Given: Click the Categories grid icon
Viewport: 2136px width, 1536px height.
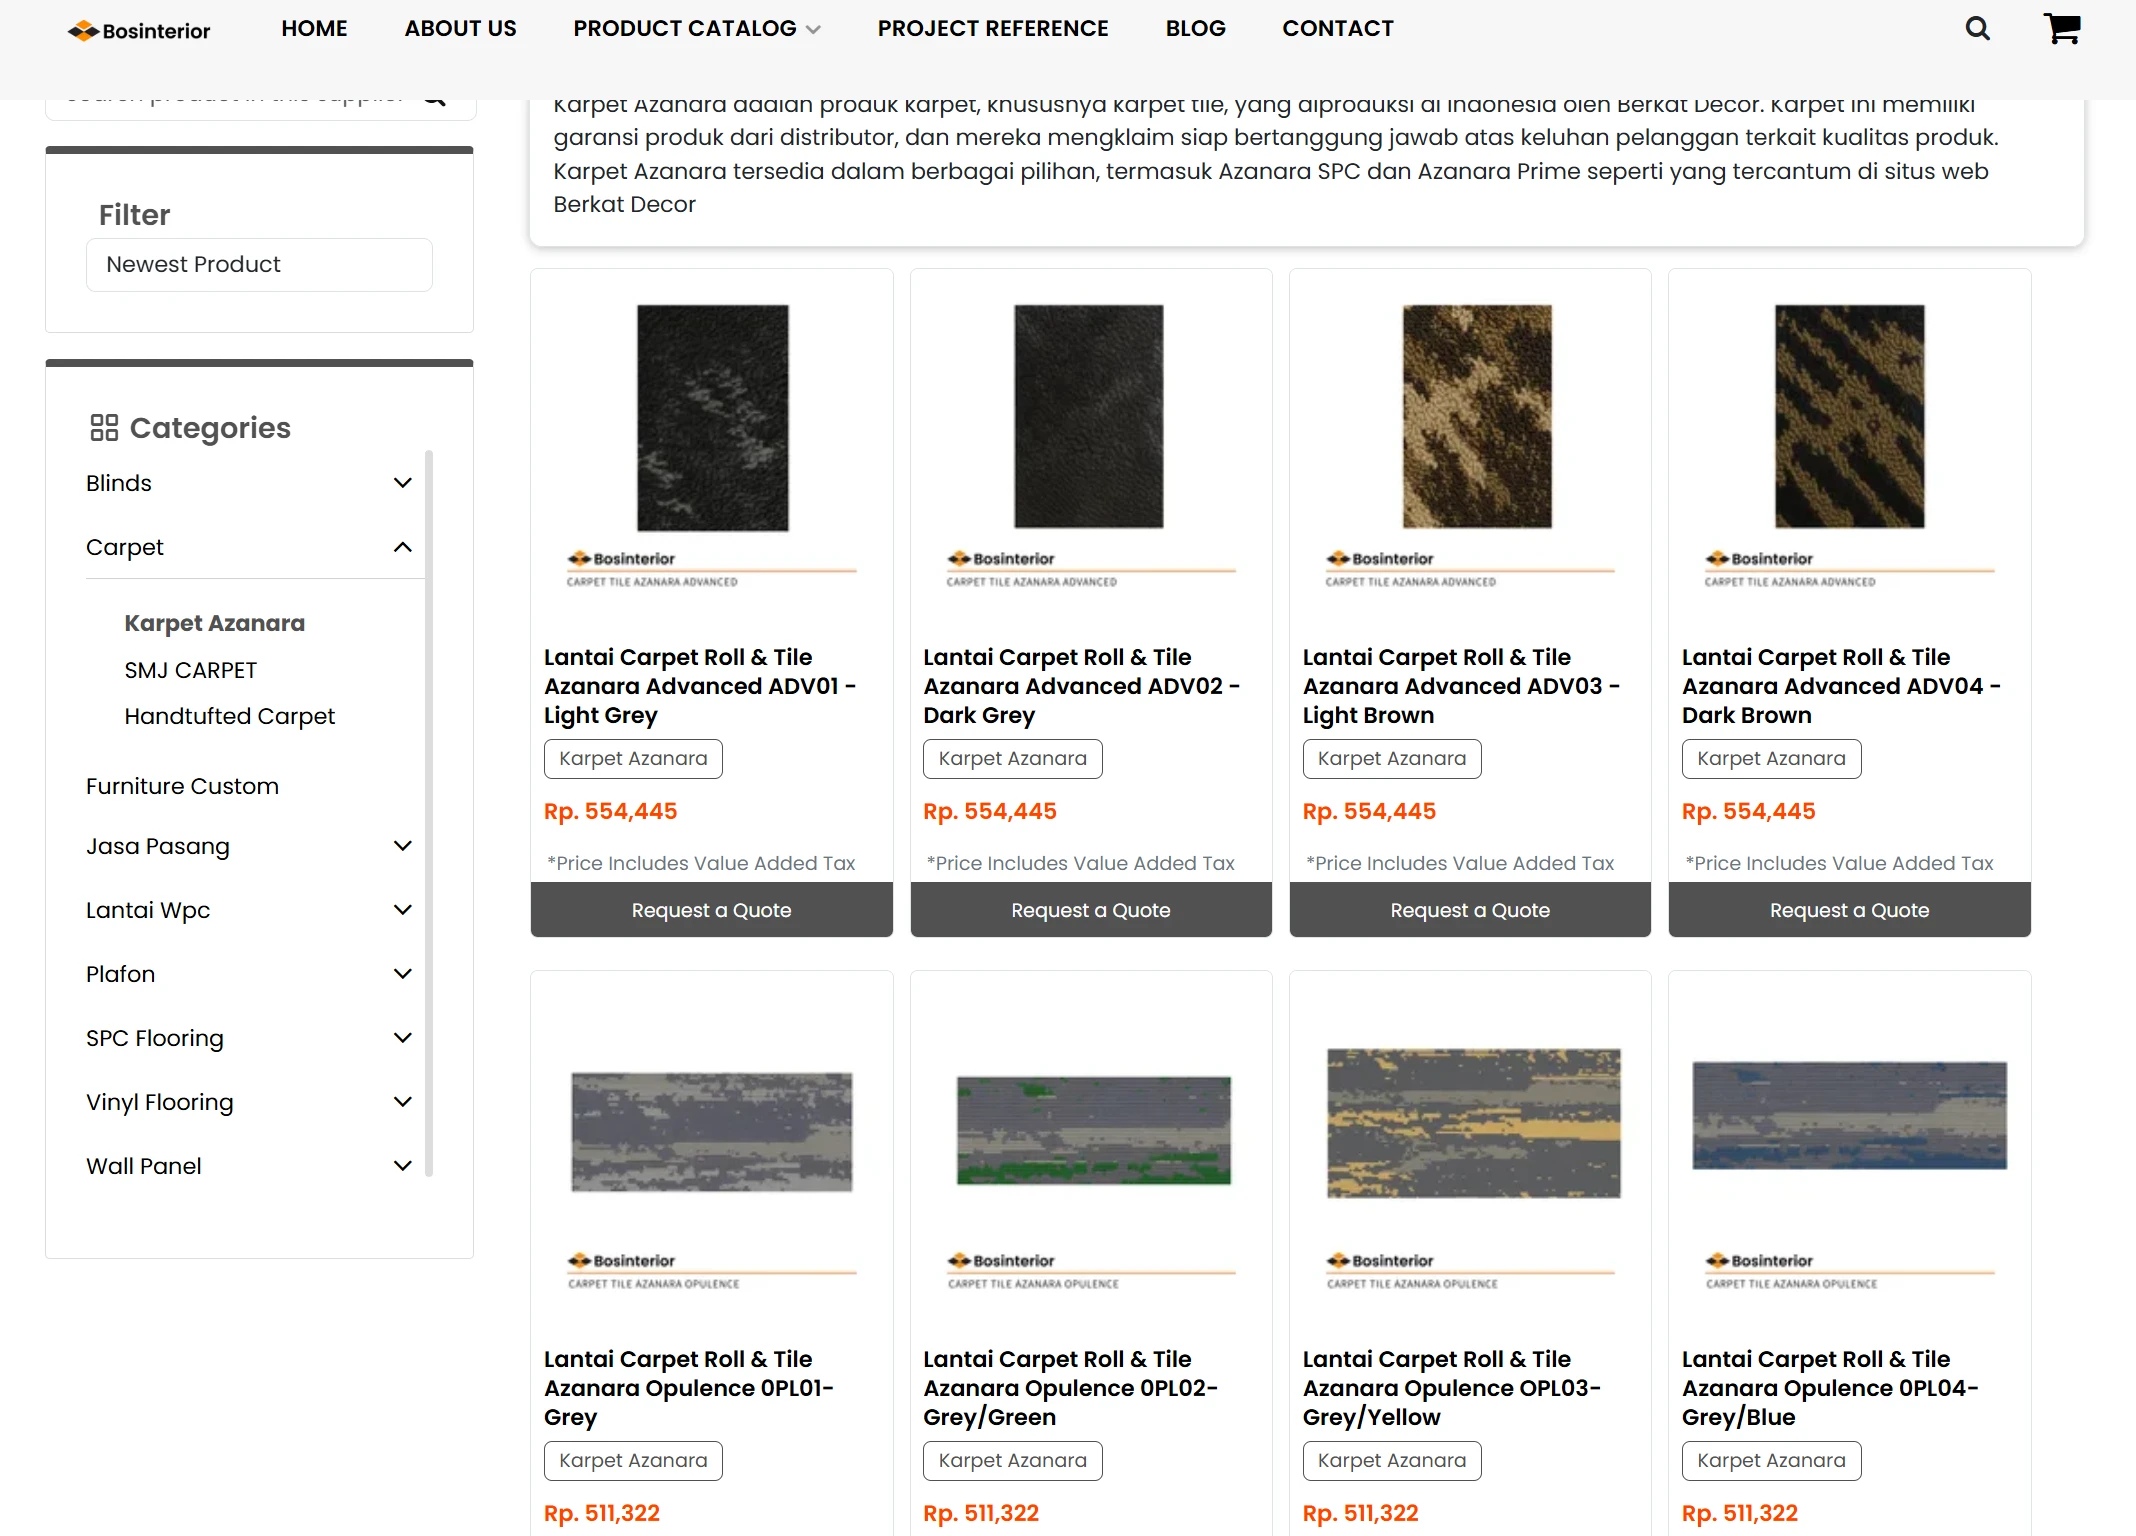Looking at the screenshot, I should click(104, 428).
